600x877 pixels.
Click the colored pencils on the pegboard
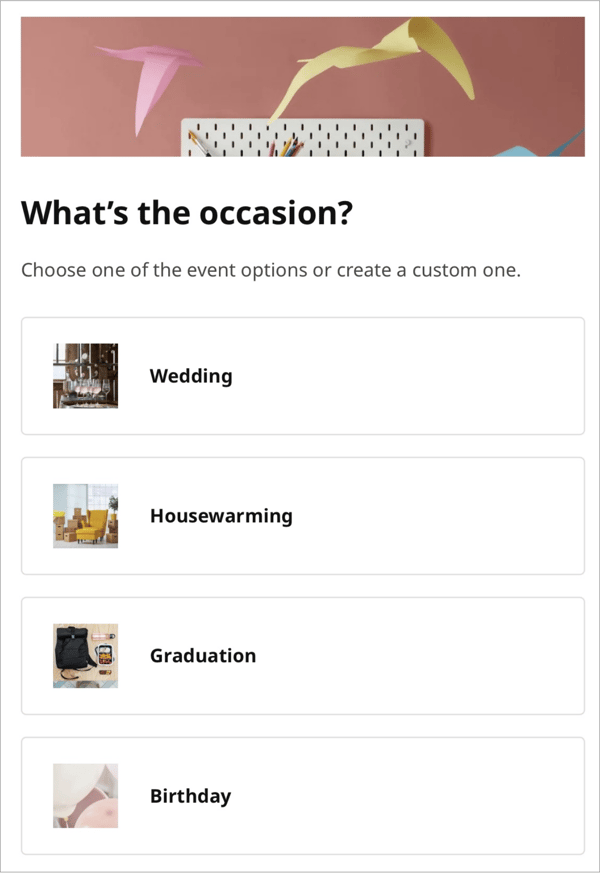point(286,148)
